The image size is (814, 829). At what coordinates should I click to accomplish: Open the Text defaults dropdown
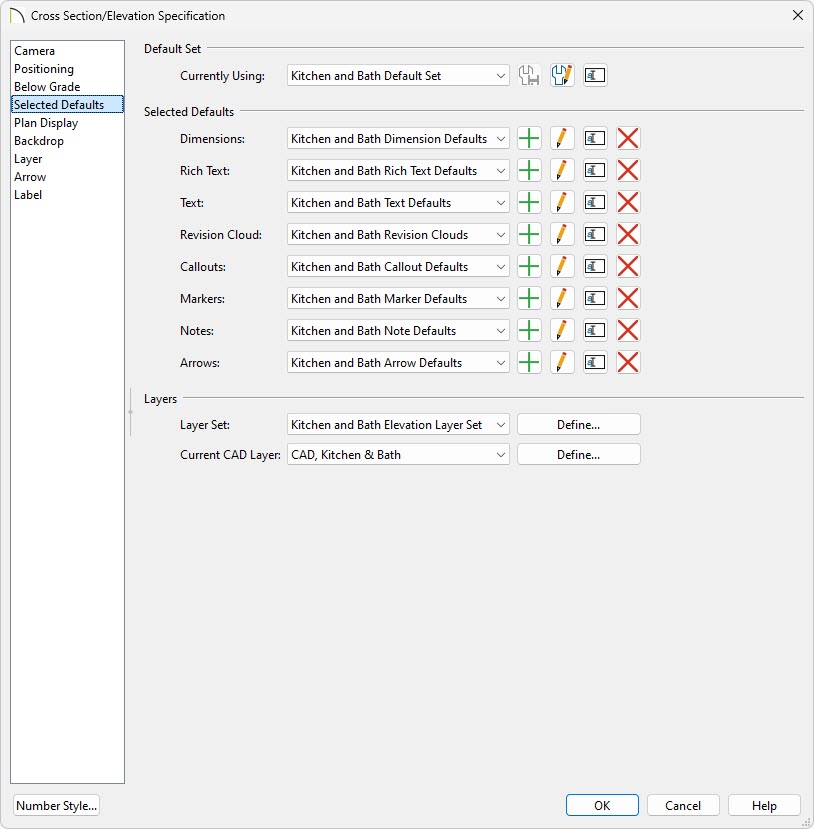(398, 202)
